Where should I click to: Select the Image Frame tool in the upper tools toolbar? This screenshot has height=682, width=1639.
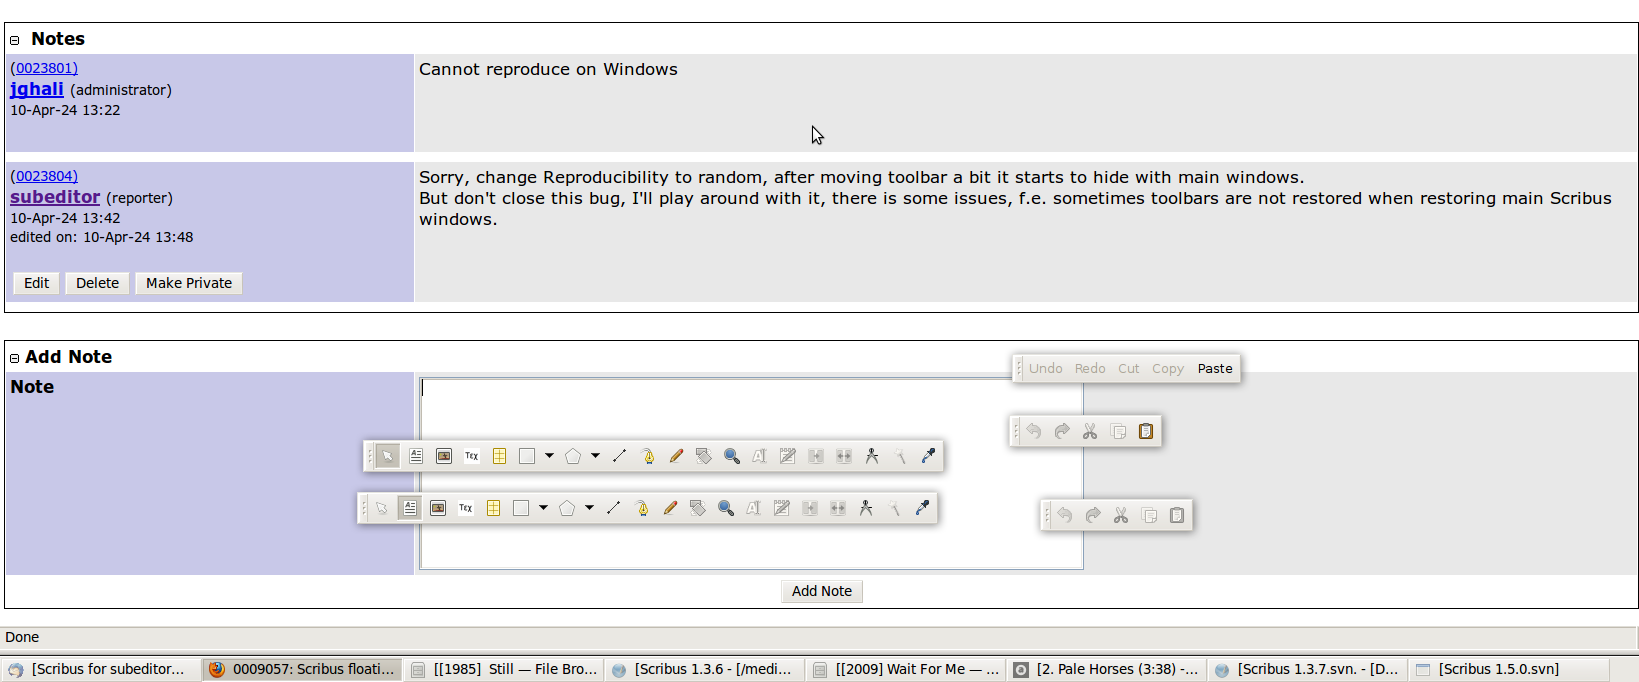point(444,456)
